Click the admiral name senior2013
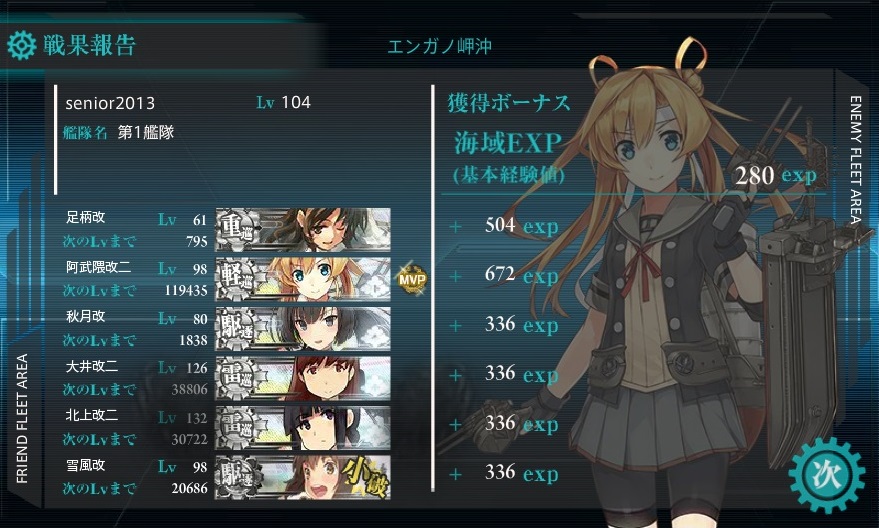This screenshot has width=879, height=528. (110, 103)
